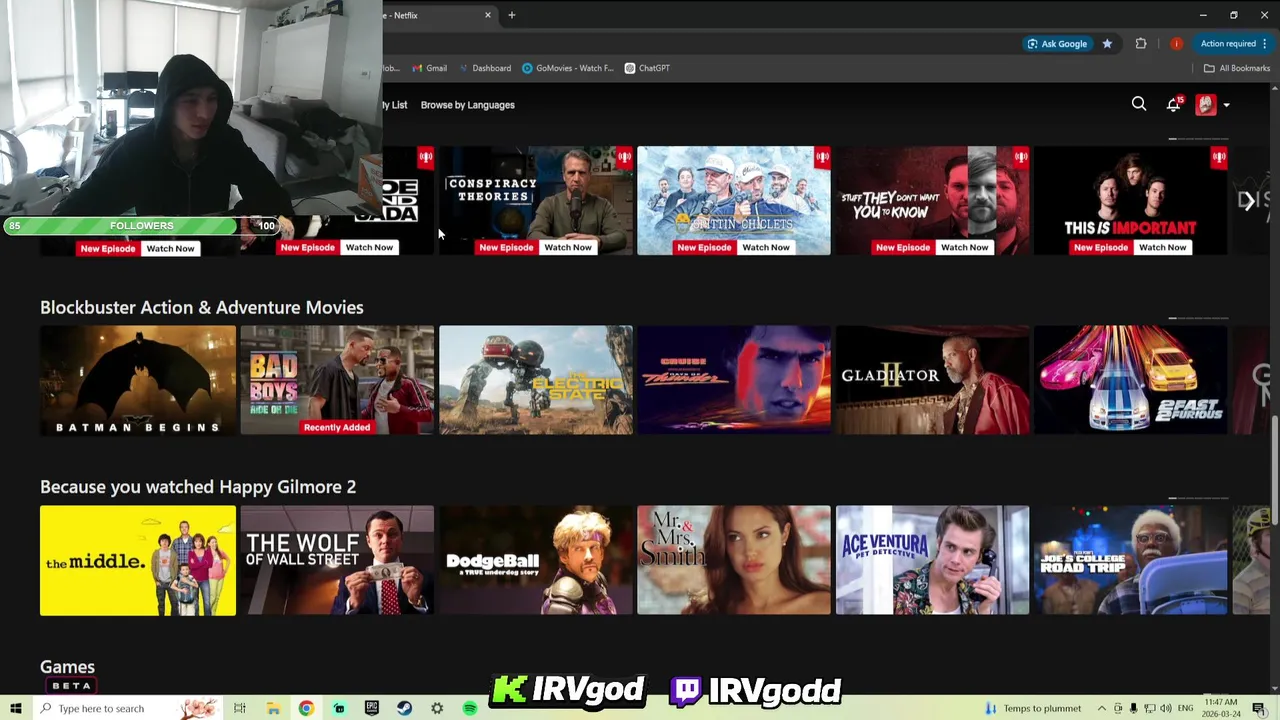1280x720 pixels.
Task: Open volume control in tray
Action: pyautogui.click(x=1165, y=708)
